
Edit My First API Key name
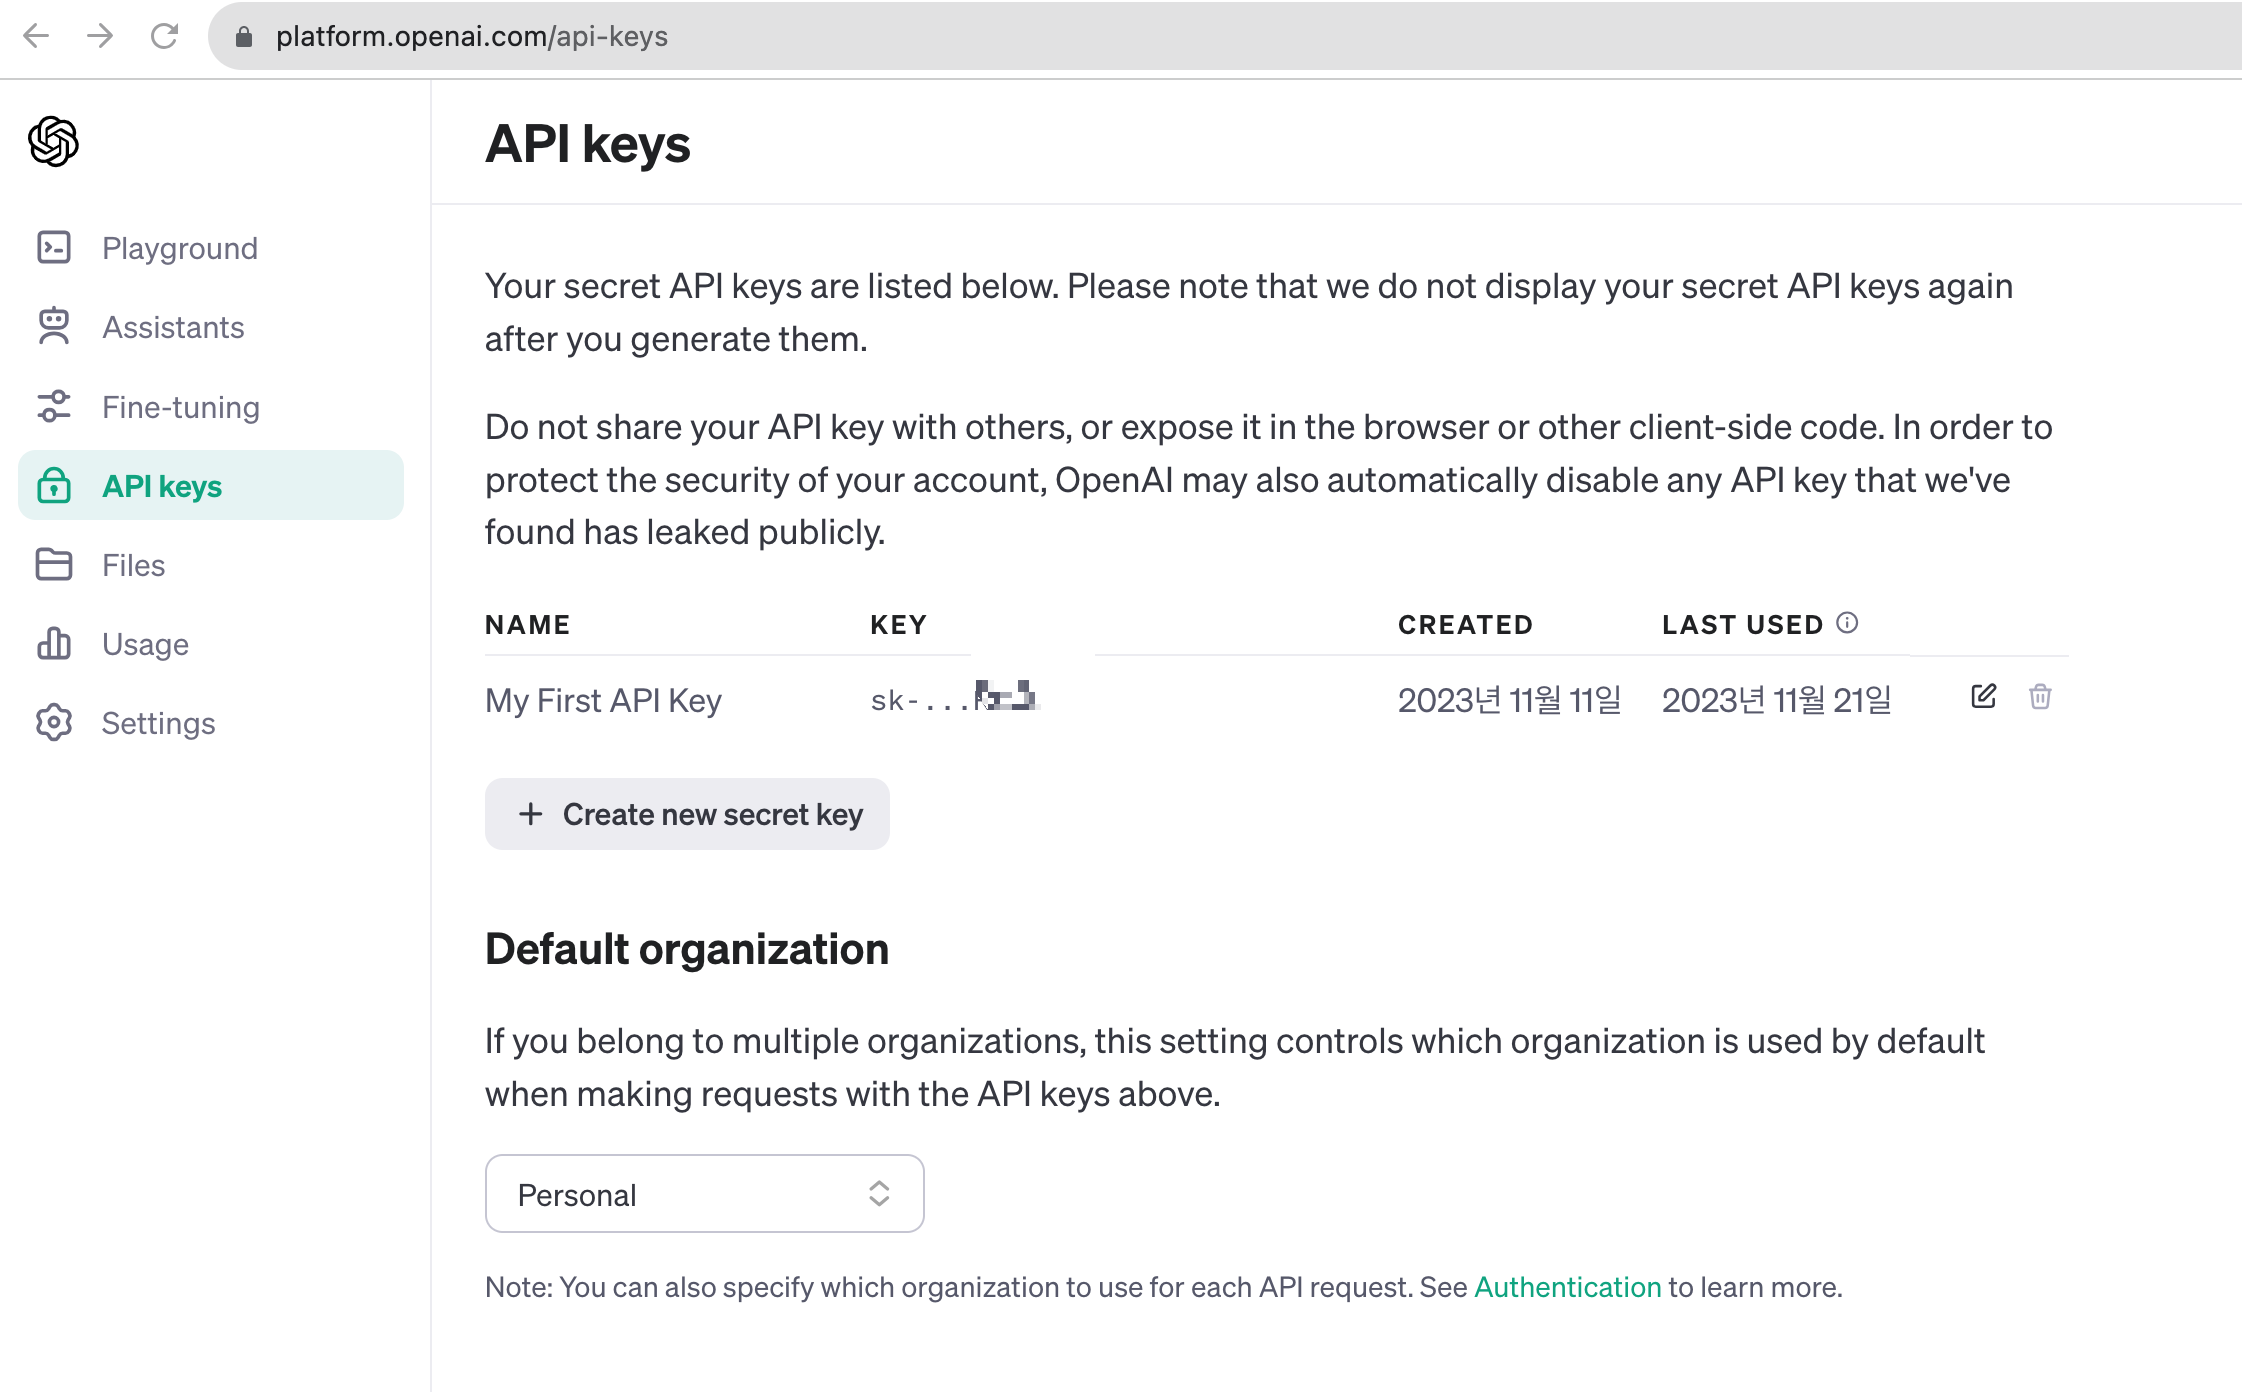(x=1983, y=697)
